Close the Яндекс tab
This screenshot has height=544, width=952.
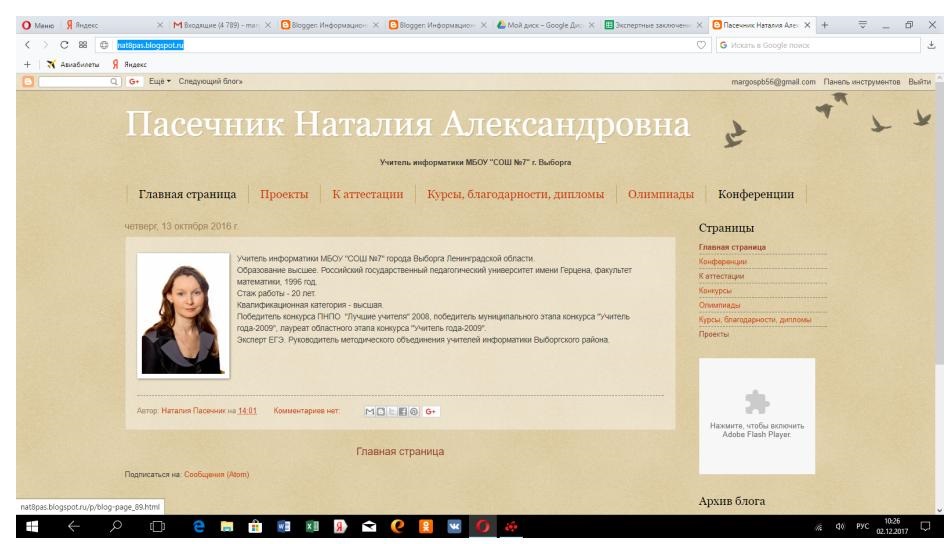(x=160, y=26)
